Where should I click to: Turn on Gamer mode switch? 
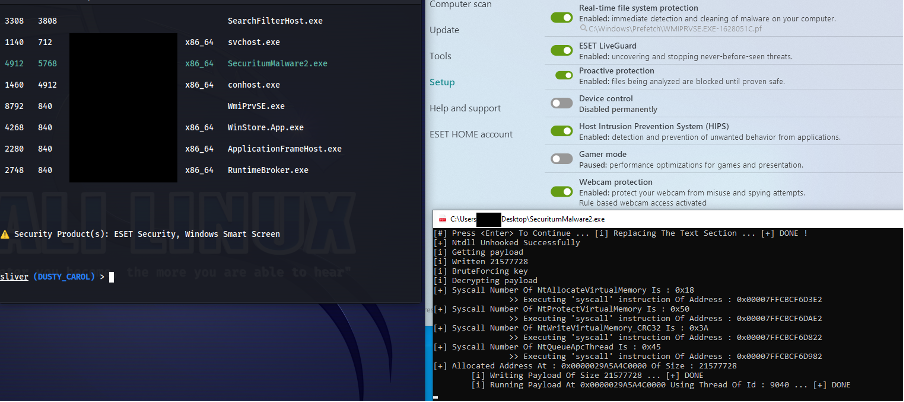click(x=562, y=159)
